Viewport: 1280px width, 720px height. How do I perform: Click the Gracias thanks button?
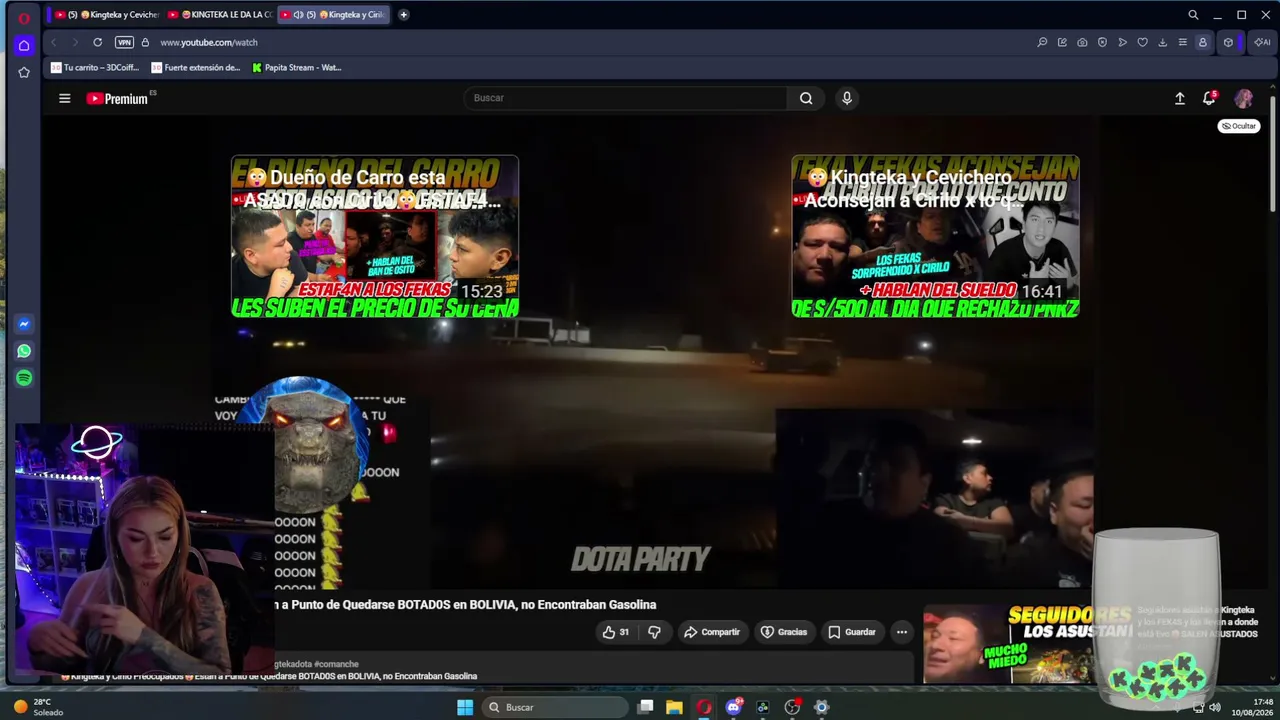pyautogui.click(x=784, y=632)
